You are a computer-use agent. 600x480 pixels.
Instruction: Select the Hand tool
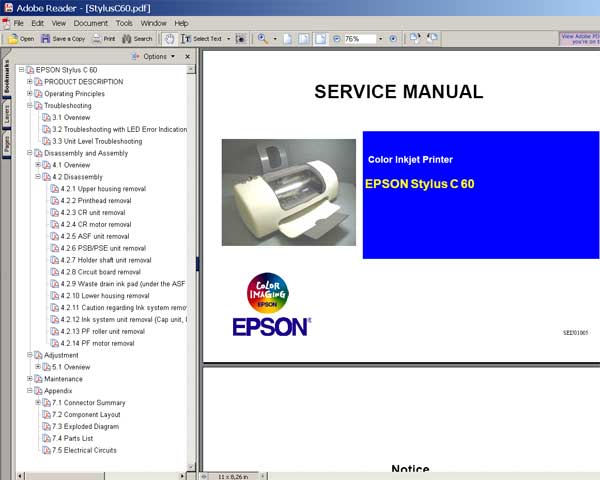(169, 39)
